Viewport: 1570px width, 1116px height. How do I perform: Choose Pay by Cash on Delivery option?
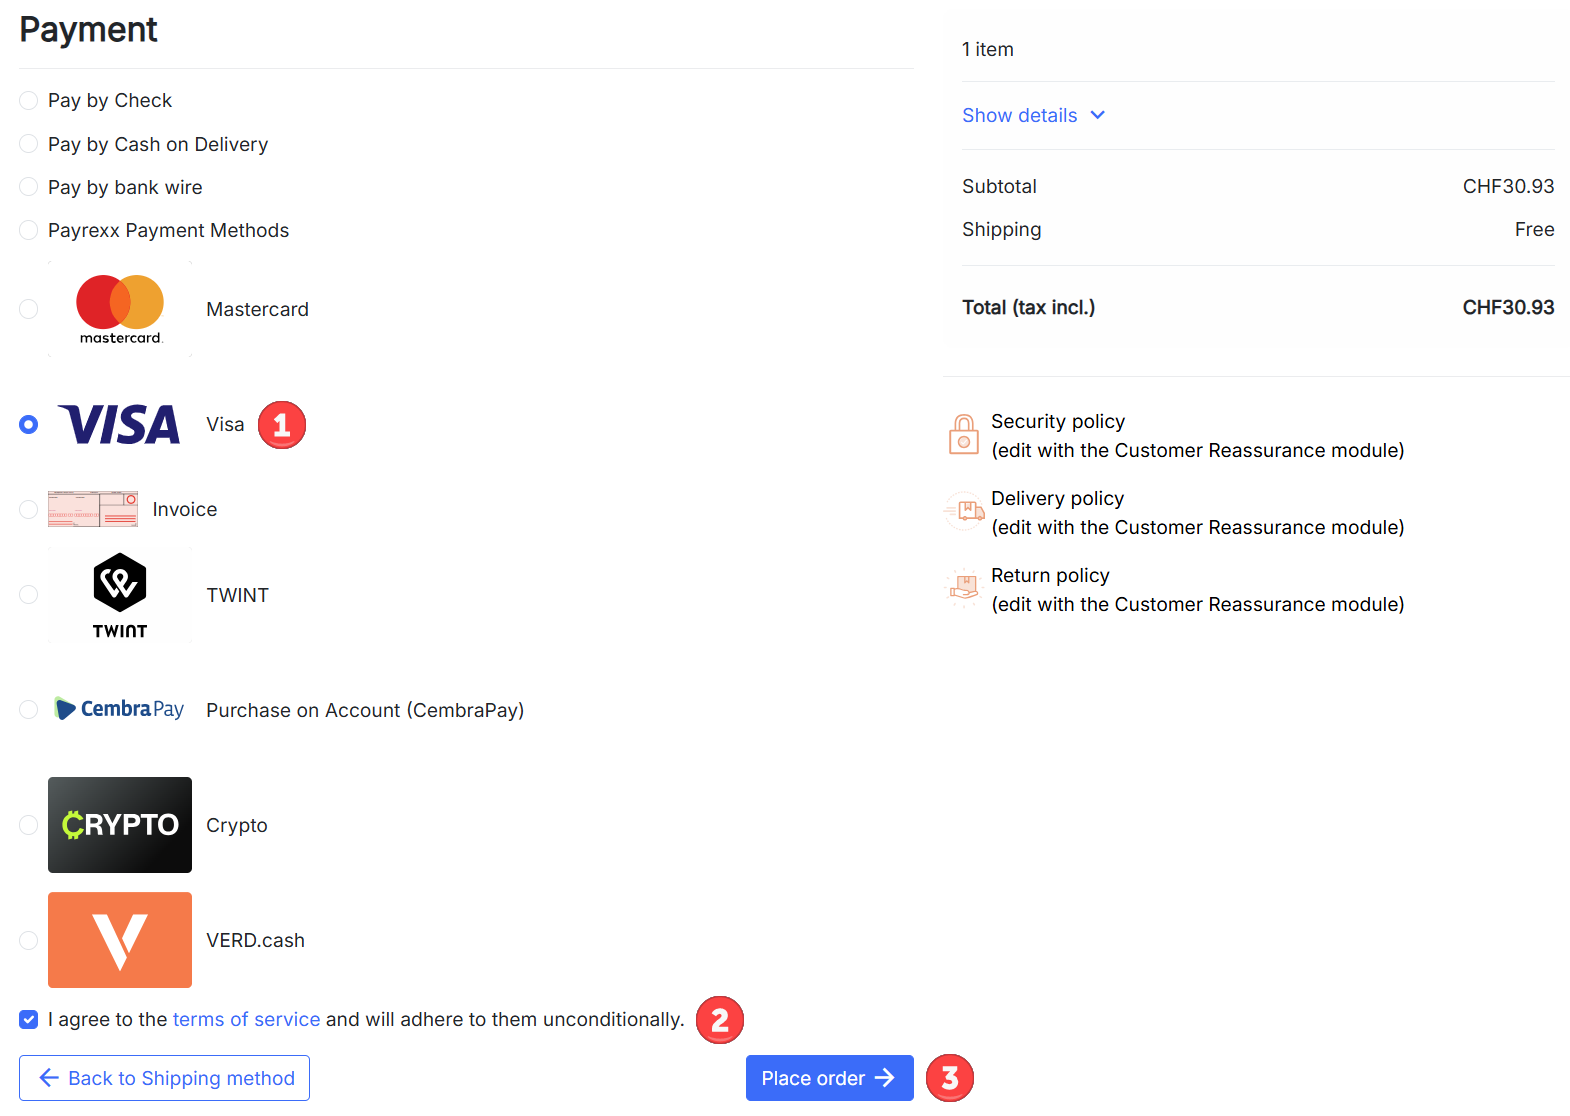coord(29,144)
